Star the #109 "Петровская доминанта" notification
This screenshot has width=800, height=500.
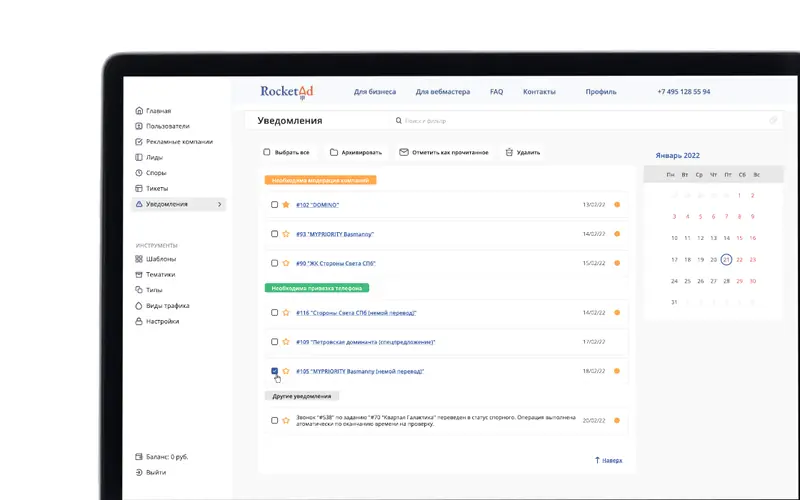(286, 342)
